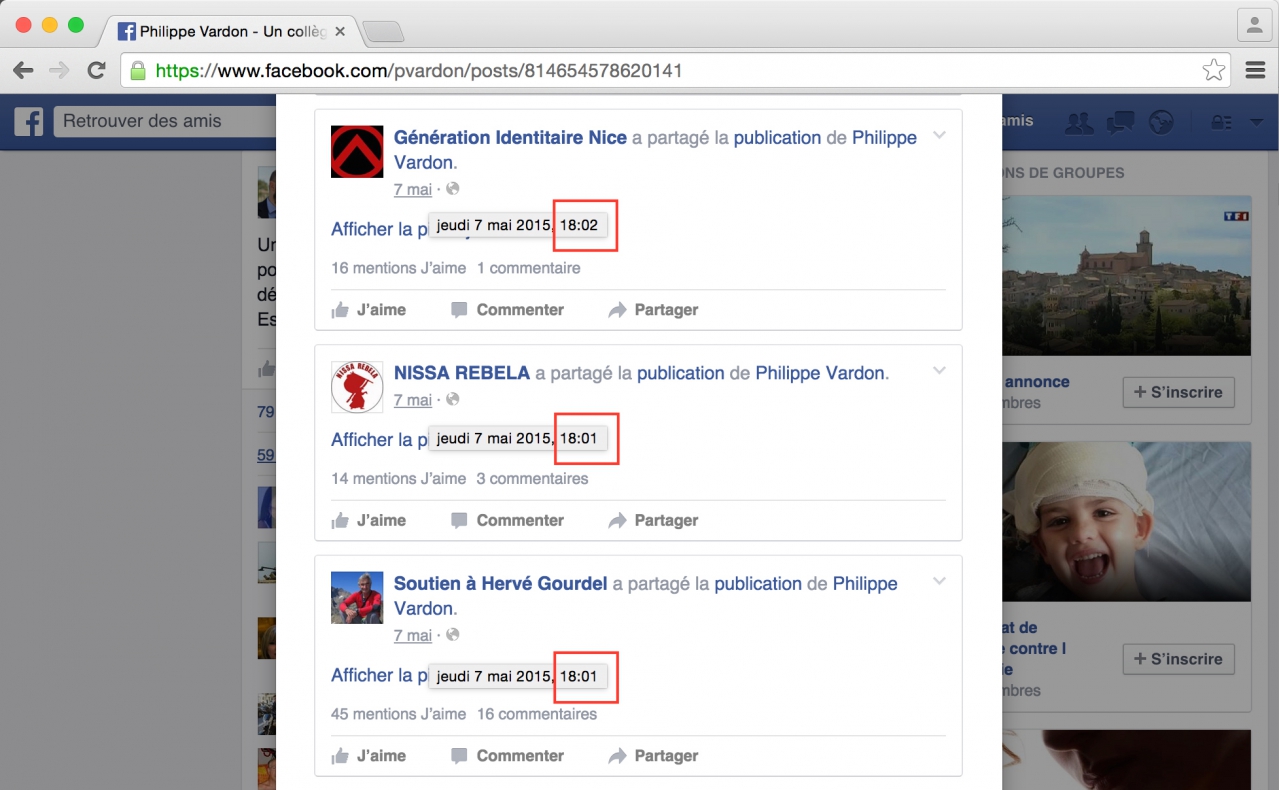Comment on the Soutien à Hervé Gourdel post
Image resolution: width=1279 pixels, height=790 pixels.
click(508, 756)
